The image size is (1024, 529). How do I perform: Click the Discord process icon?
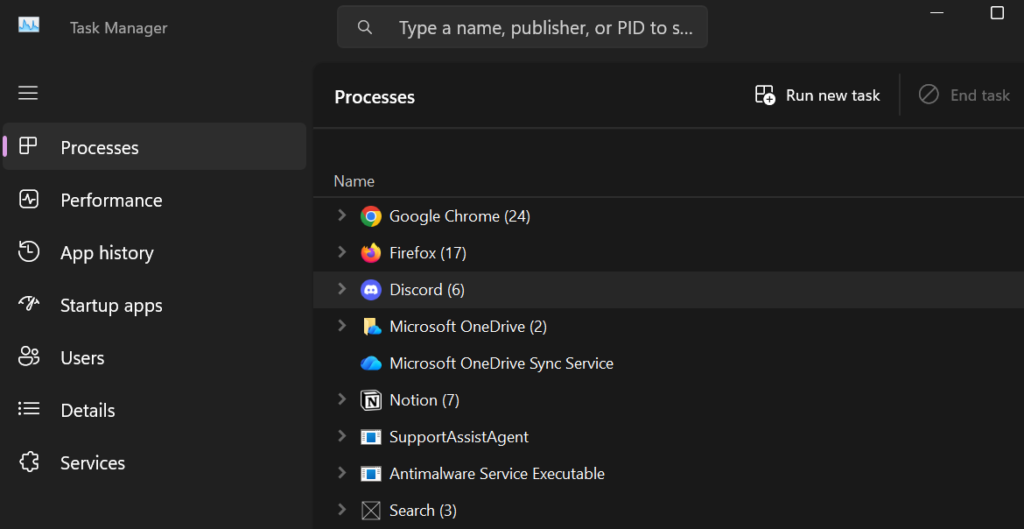pos(371,289)
